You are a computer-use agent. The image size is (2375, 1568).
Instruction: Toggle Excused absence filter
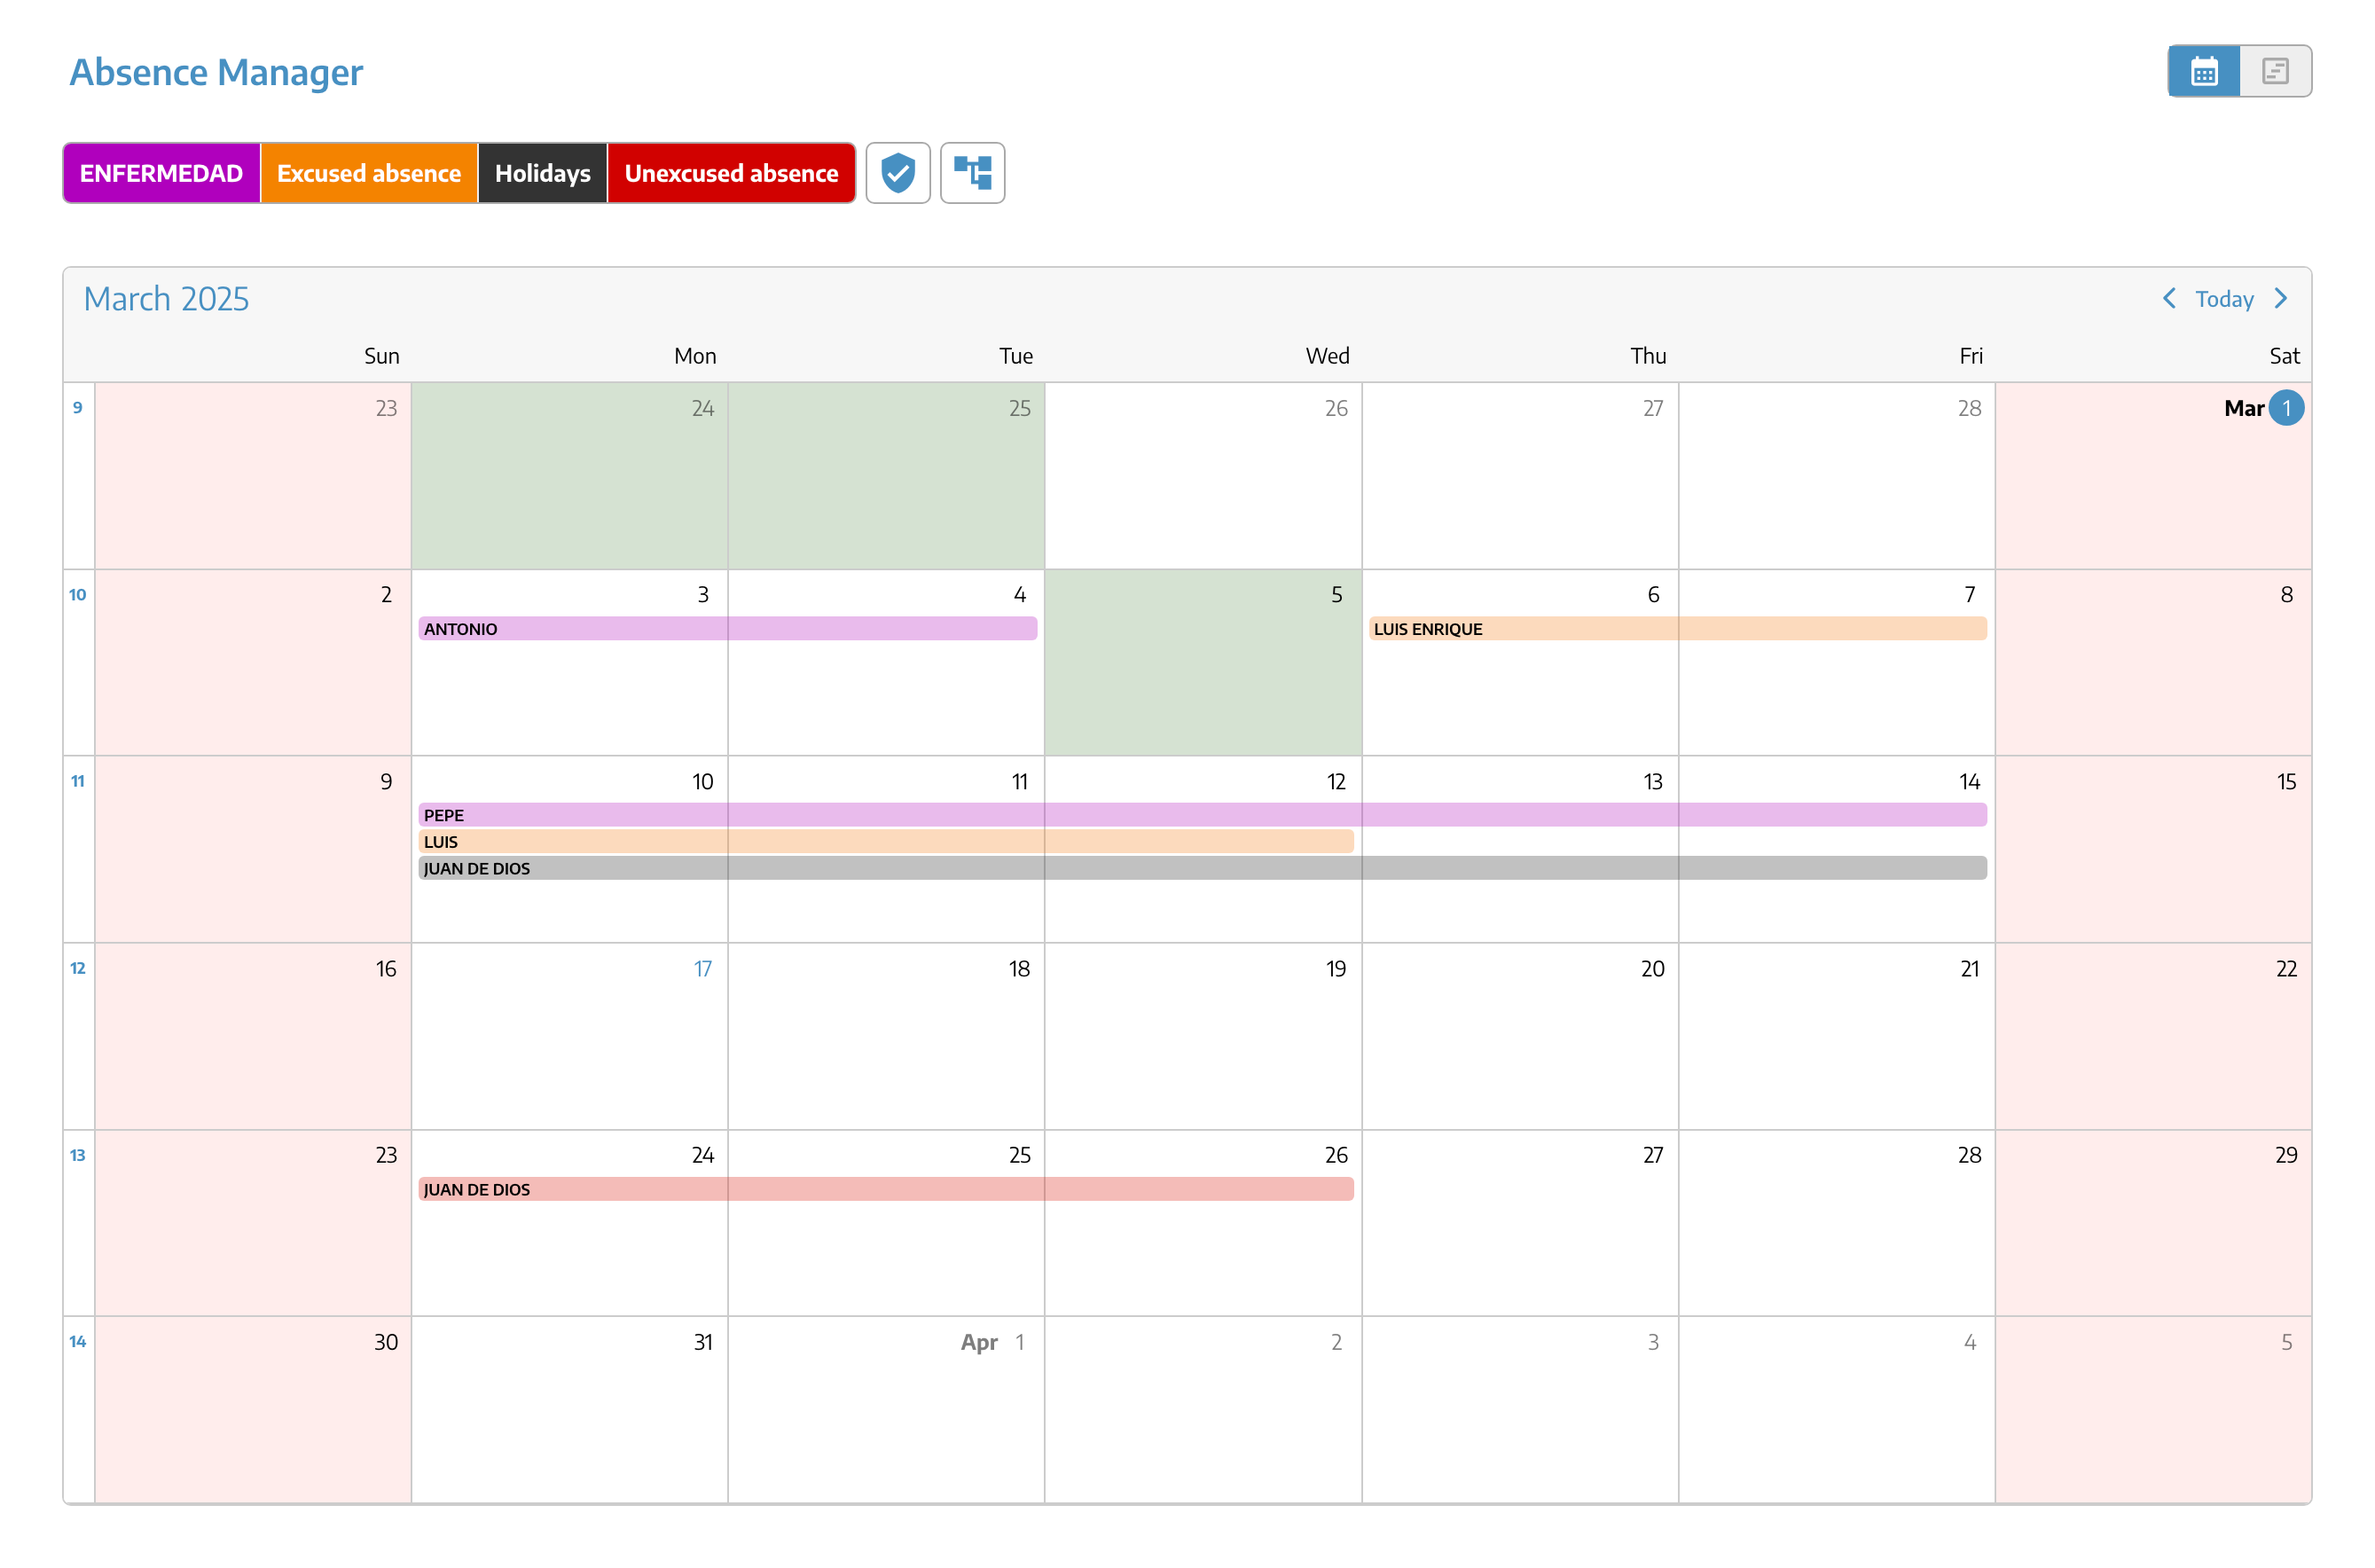[369, 173]
